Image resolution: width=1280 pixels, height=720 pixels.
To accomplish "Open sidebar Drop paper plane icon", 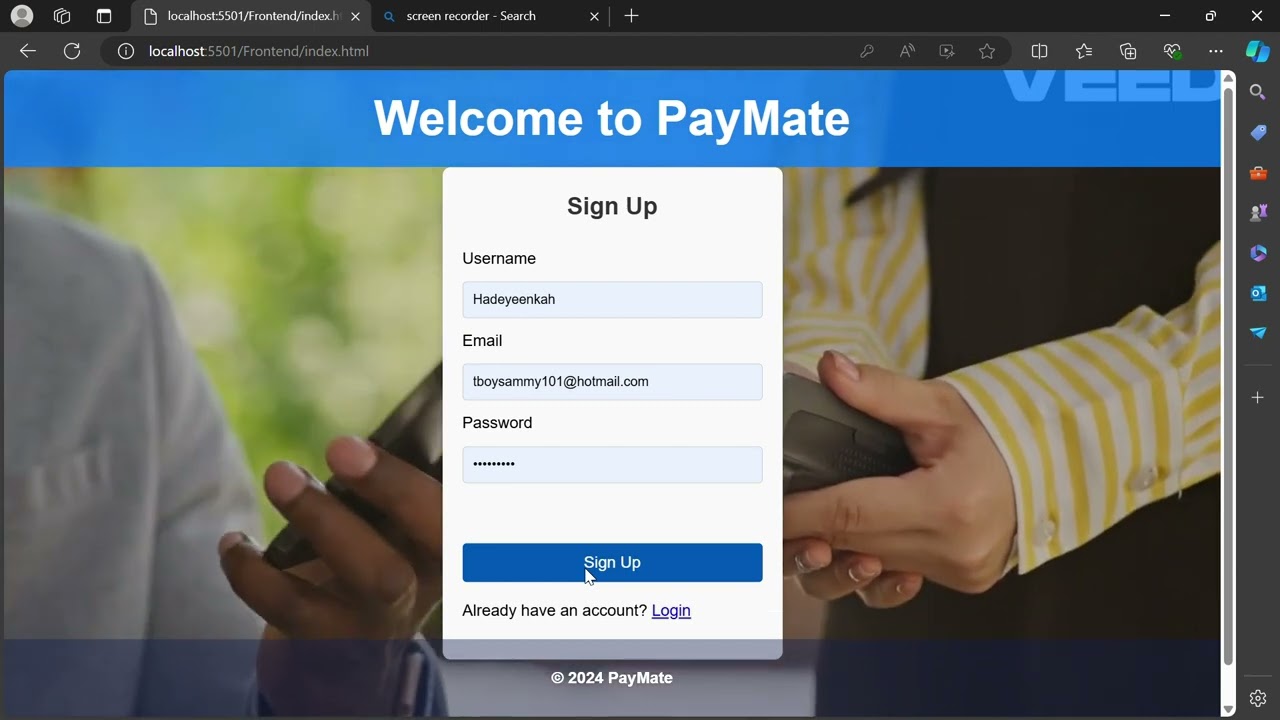I will (x=1258, y=333).
